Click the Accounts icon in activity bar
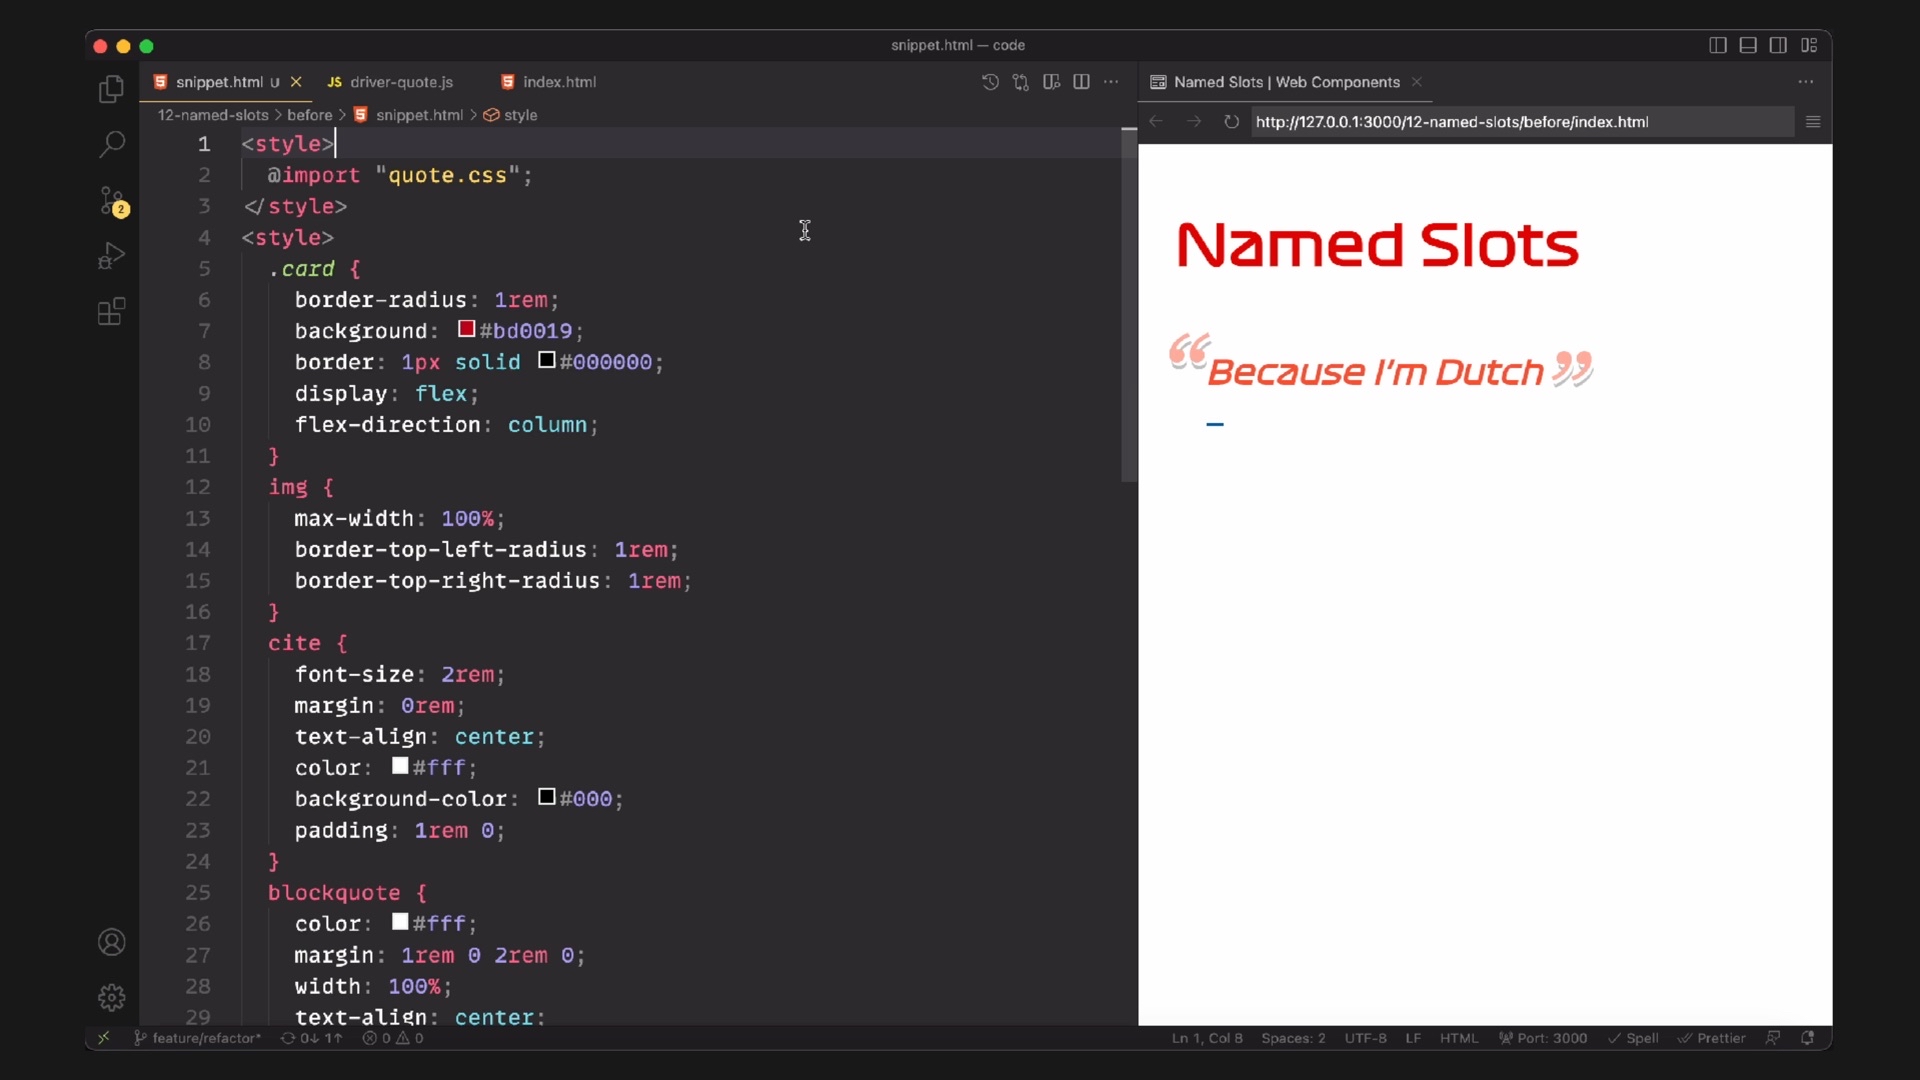 (x=111, y=942)
